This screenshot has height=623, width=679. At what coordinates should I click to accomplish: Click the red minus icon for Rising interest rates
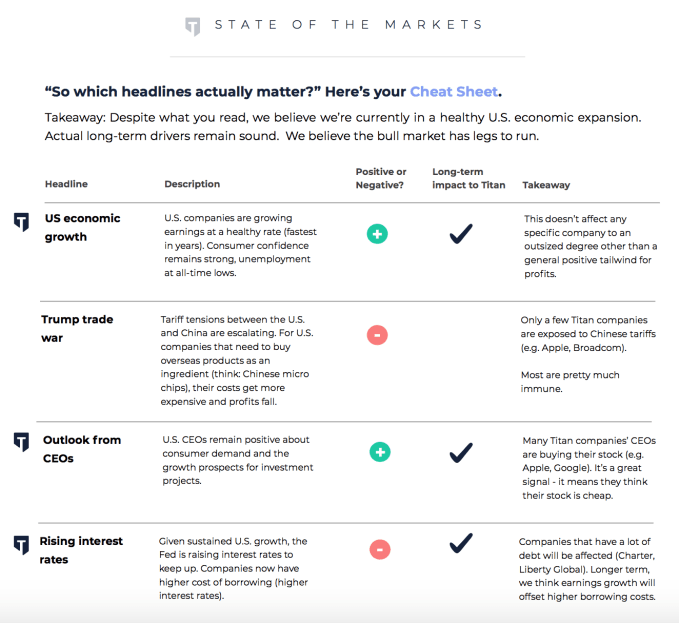tap(380, 549)
